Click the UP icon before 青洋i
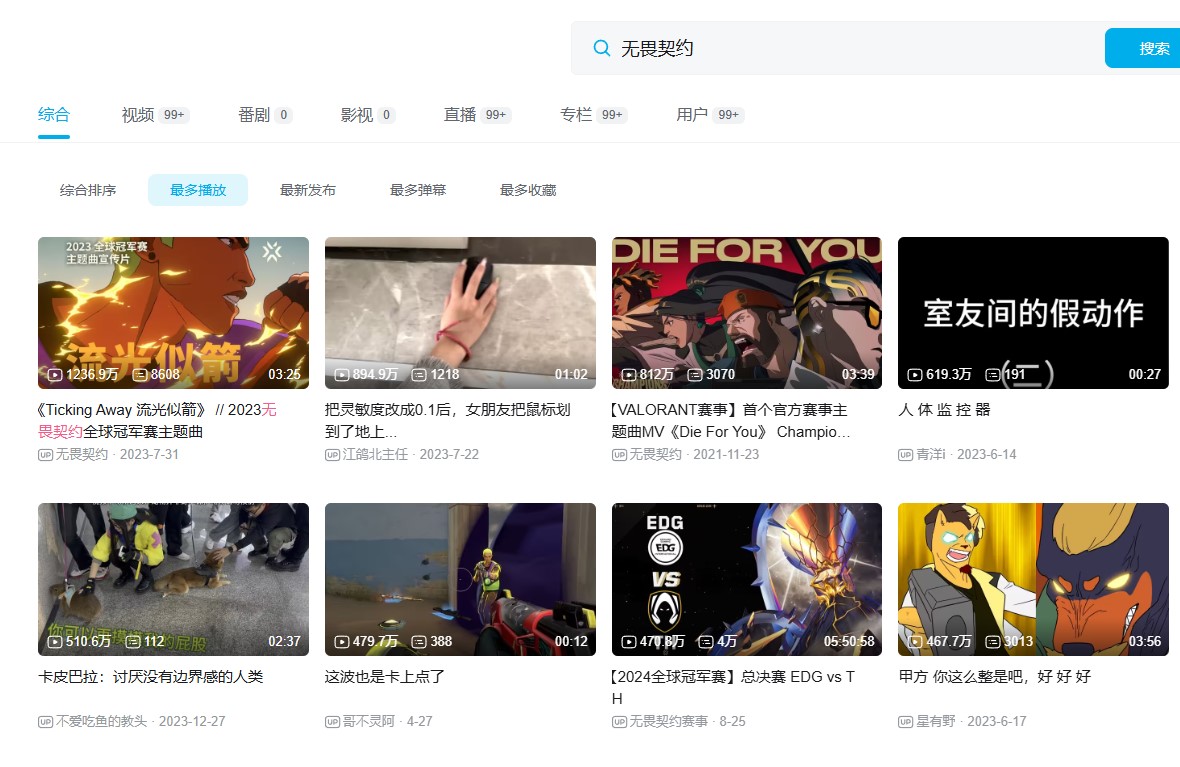The width and height of the screenshot is (1180, 767). click(905, 455)
